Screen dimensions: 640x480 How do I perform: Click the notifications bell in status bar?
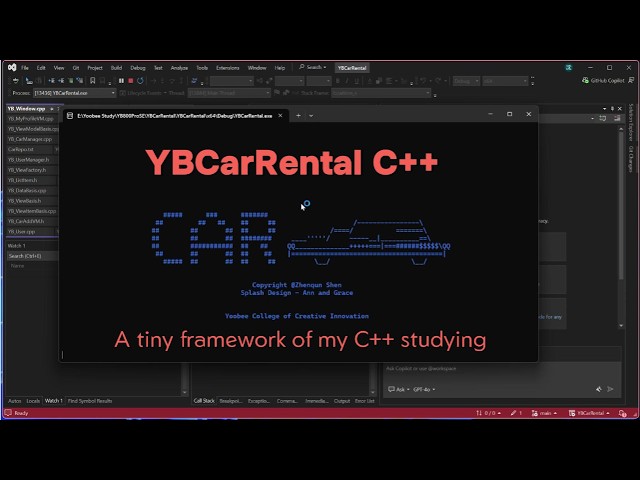(622, 413)
